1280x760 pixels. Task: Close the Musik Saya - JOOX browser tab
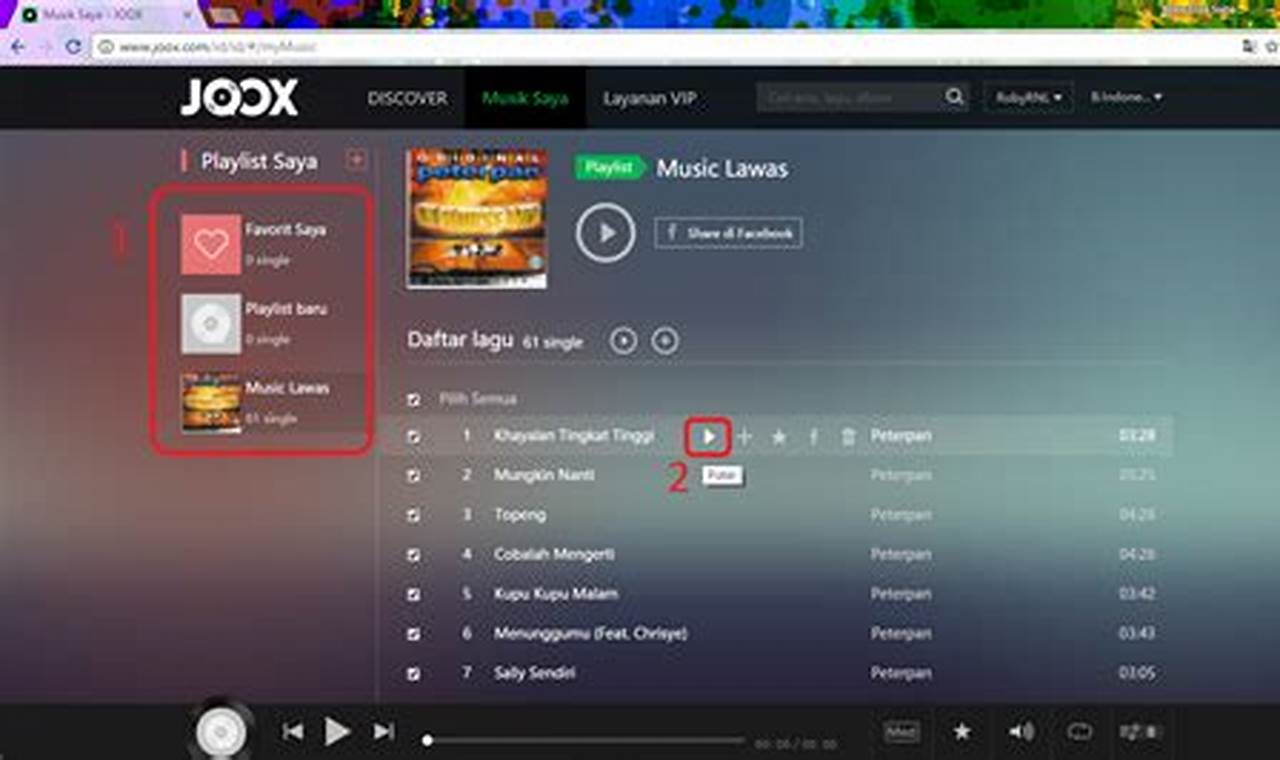point(185,15)
